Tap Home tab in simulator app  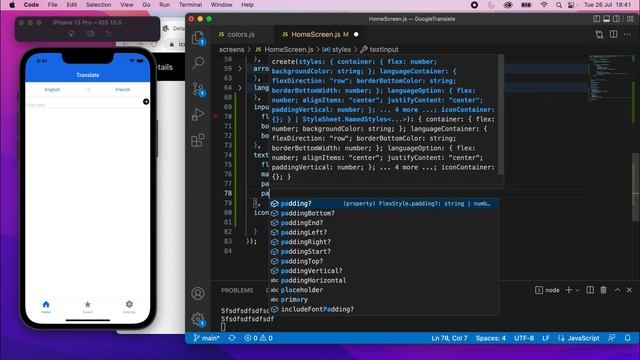coord(46,307)
